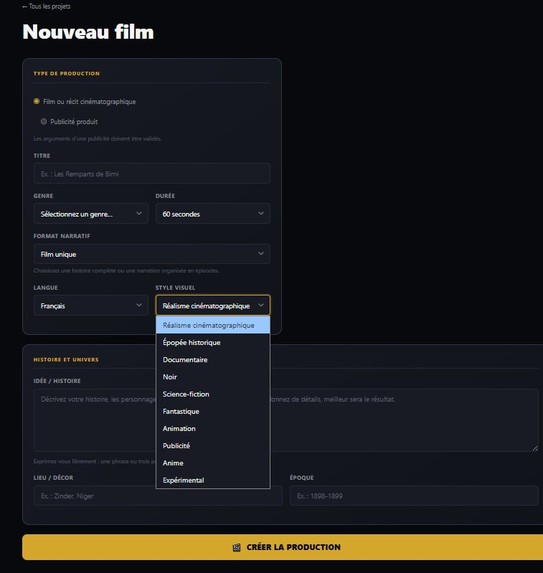Go back via 'Tous les projets' link

click(46, 6)
